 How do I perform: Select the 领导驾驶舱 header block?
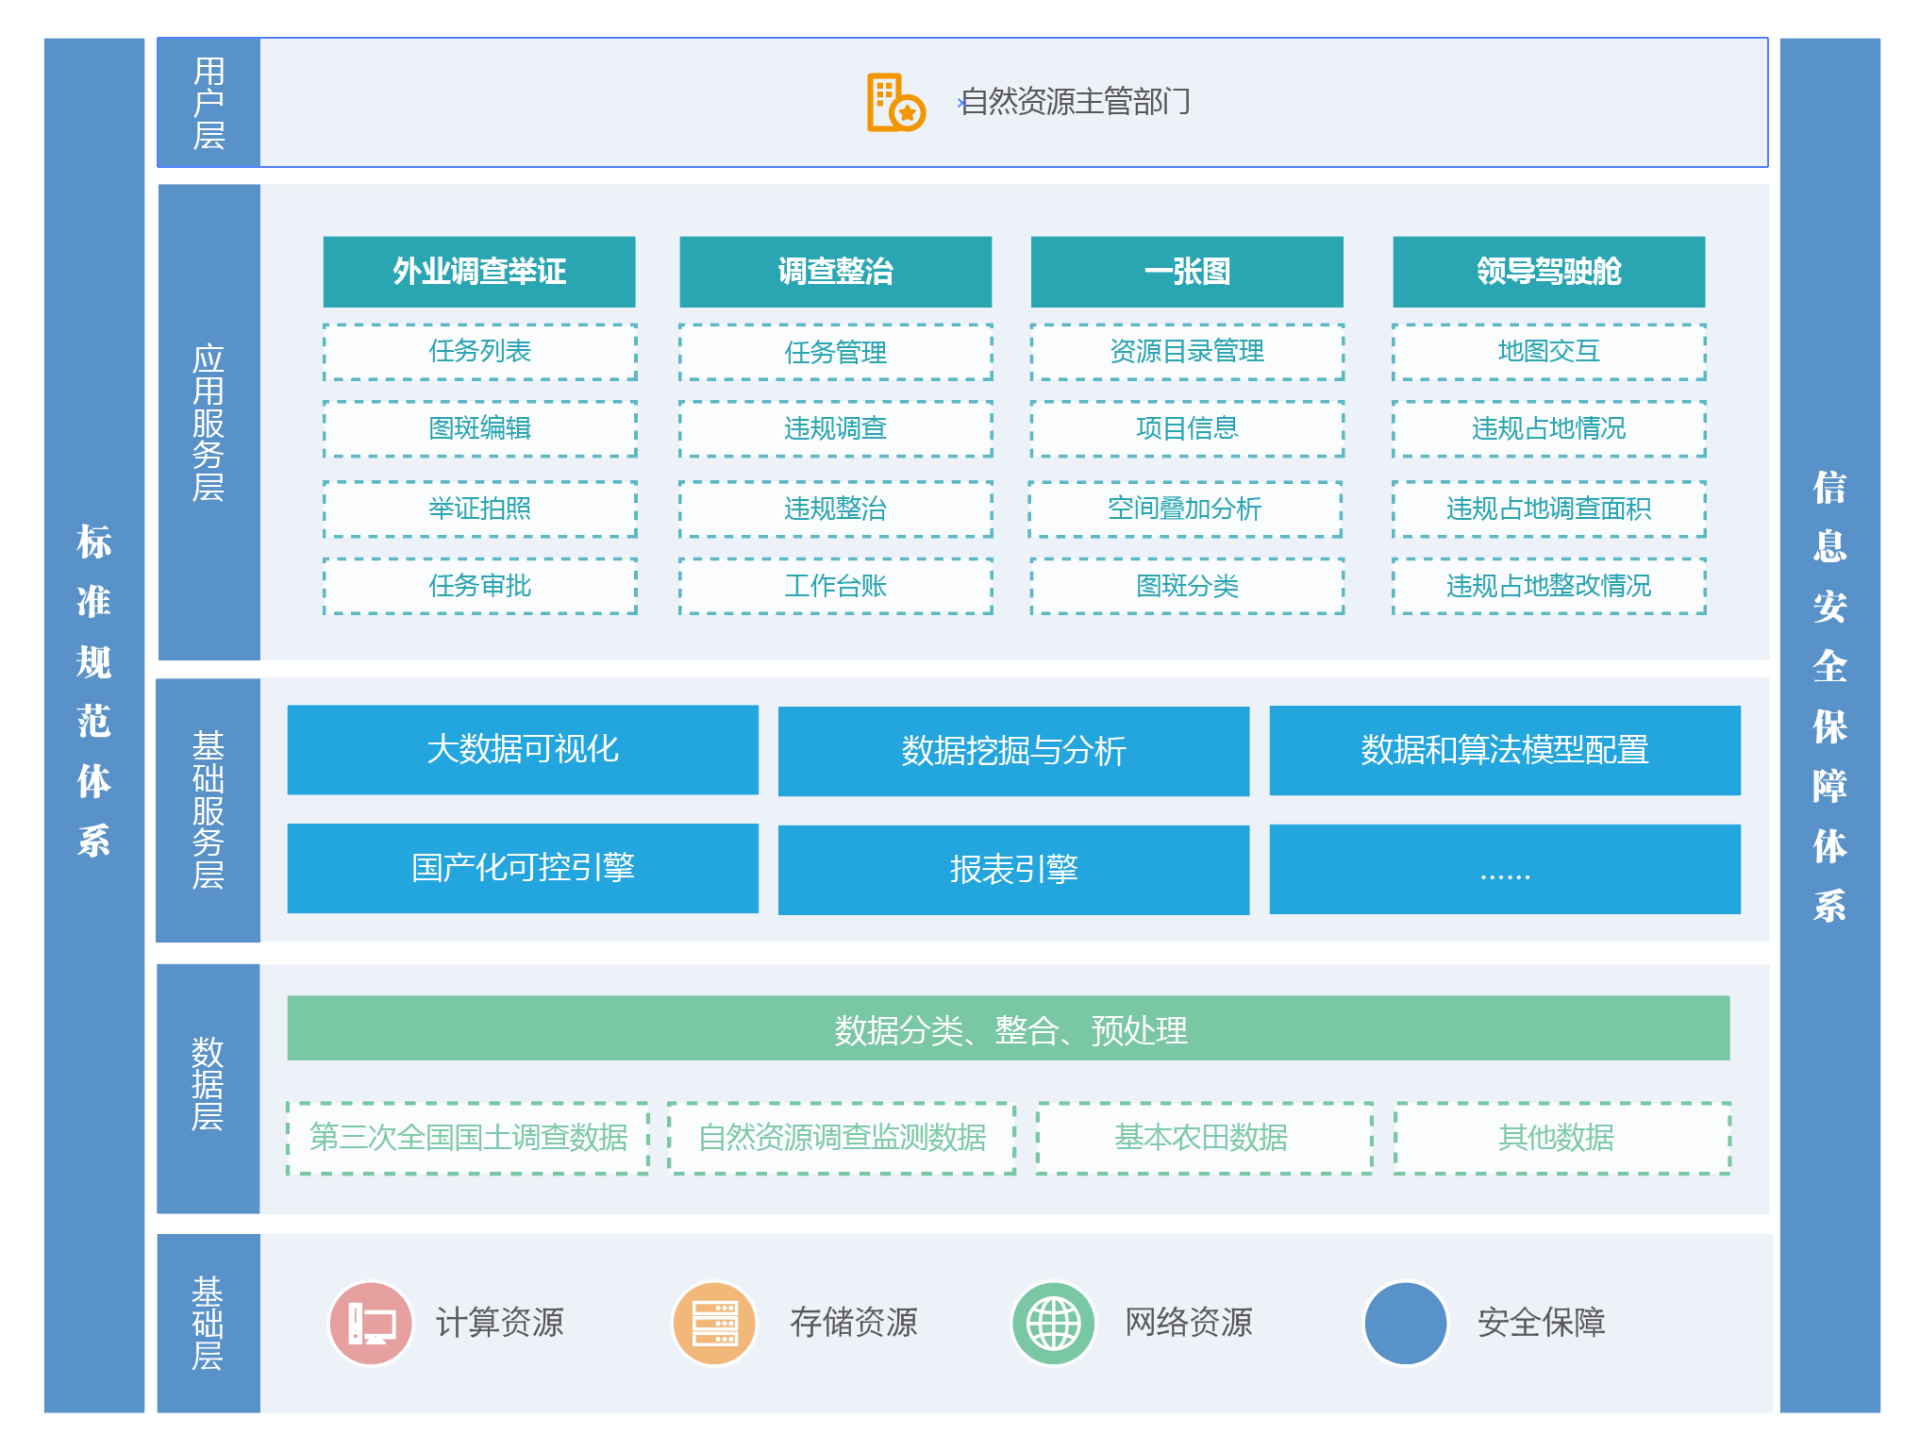pyautogui.click(x=1548, y=272)
